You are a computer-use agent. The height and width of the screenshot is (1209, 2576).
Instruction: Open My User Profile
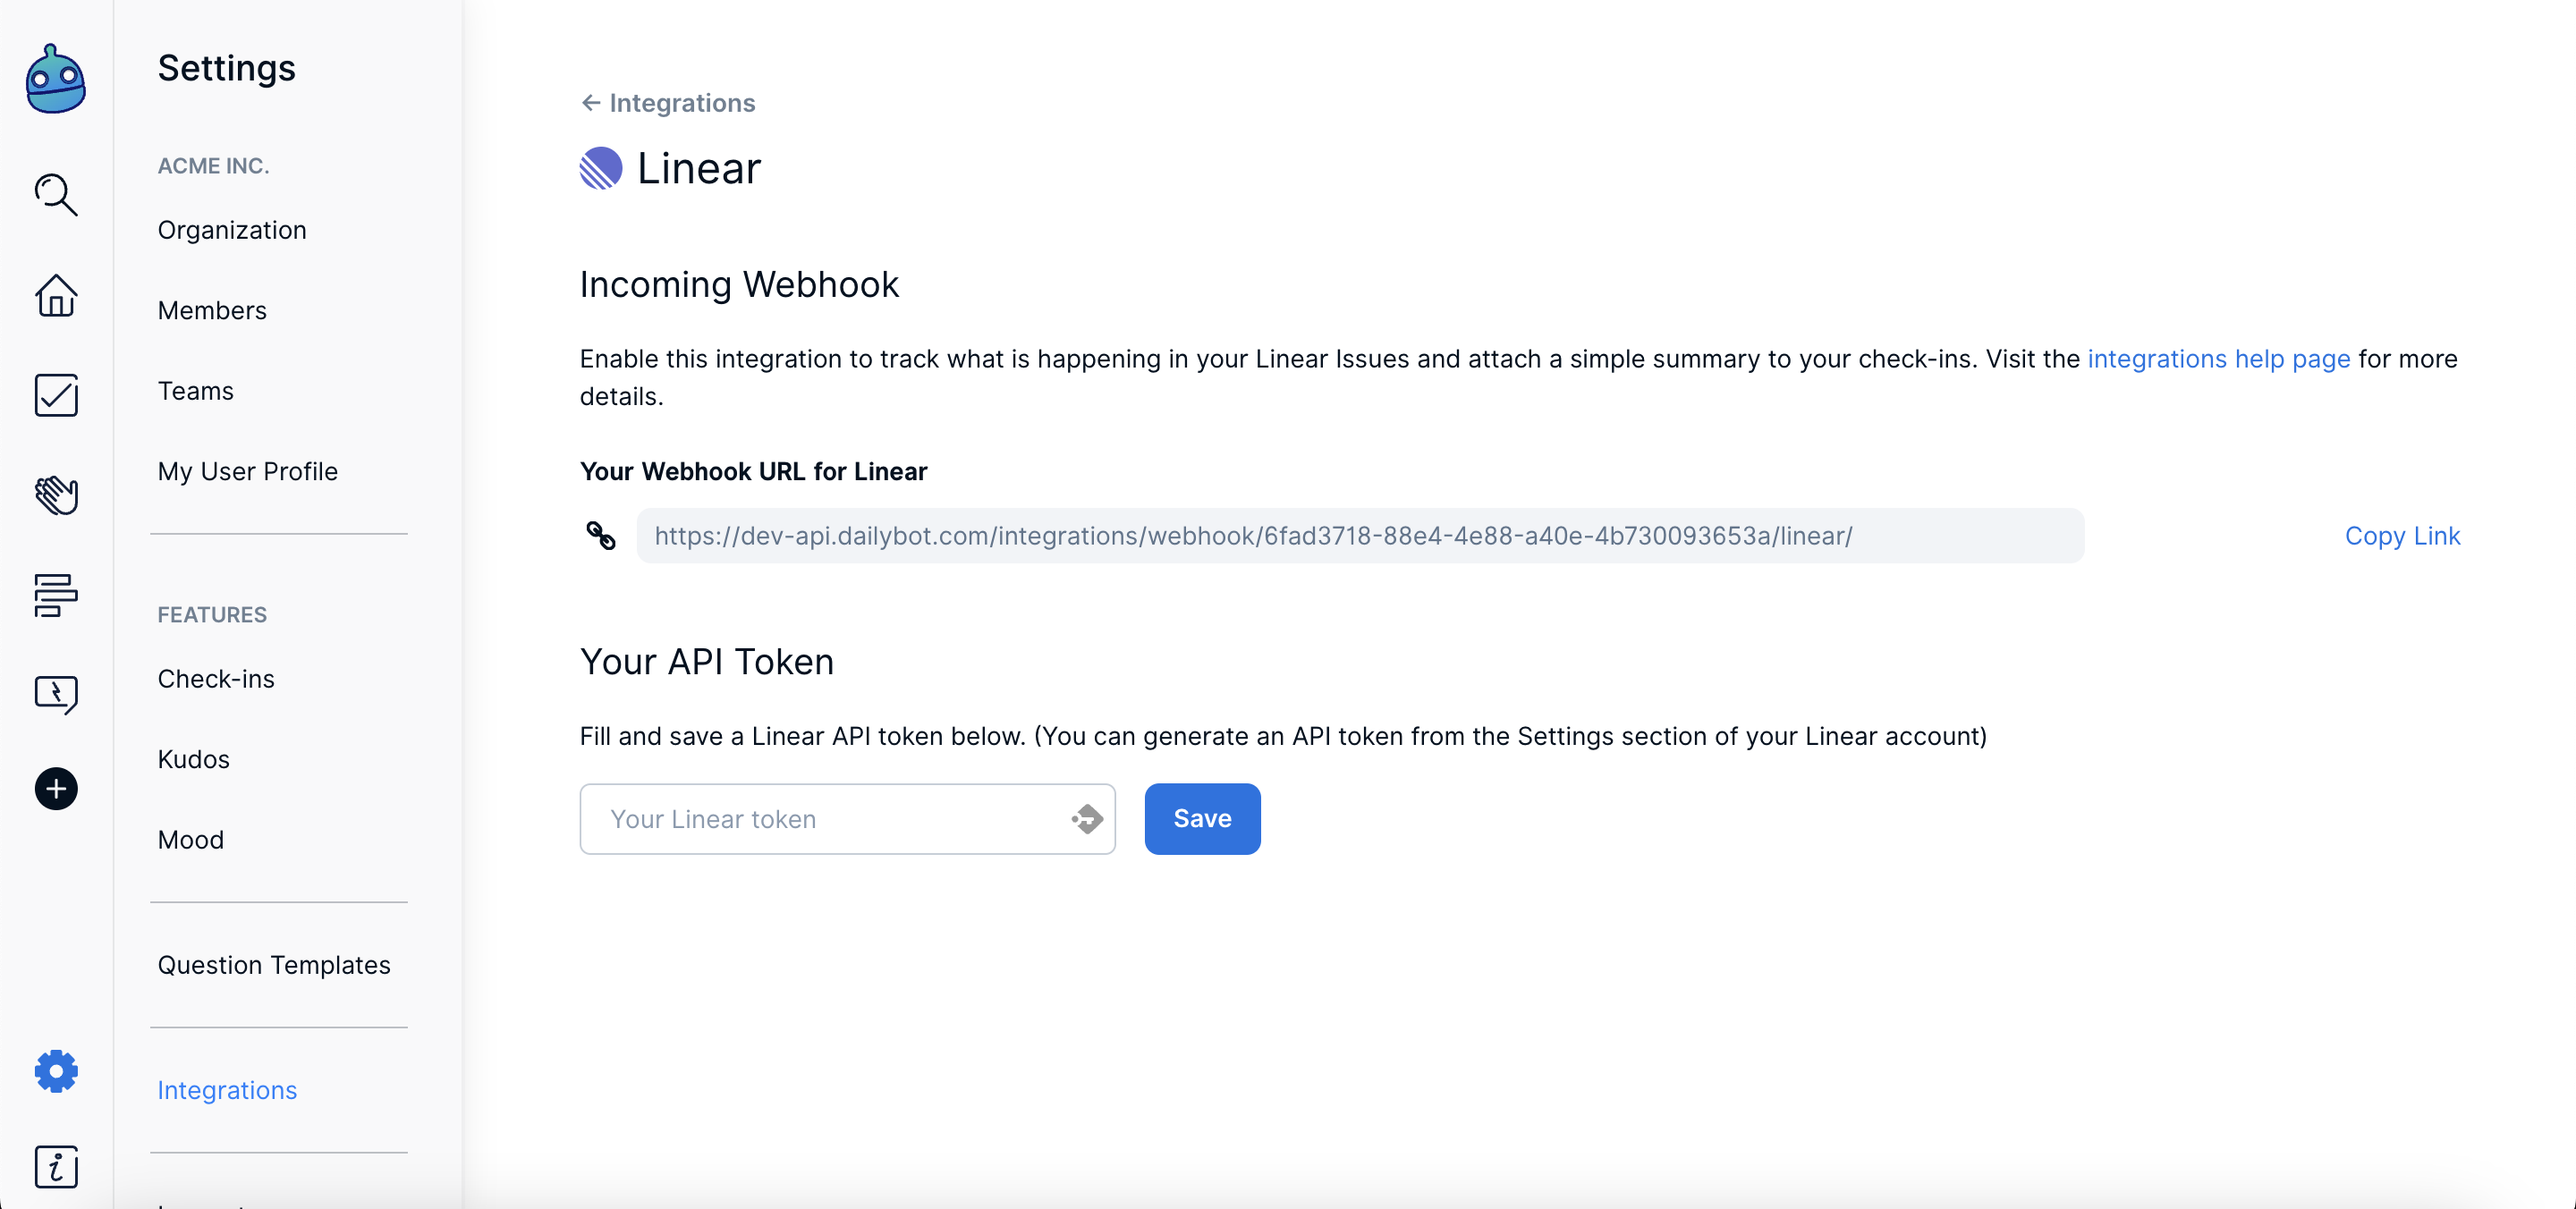click(248, 471)
